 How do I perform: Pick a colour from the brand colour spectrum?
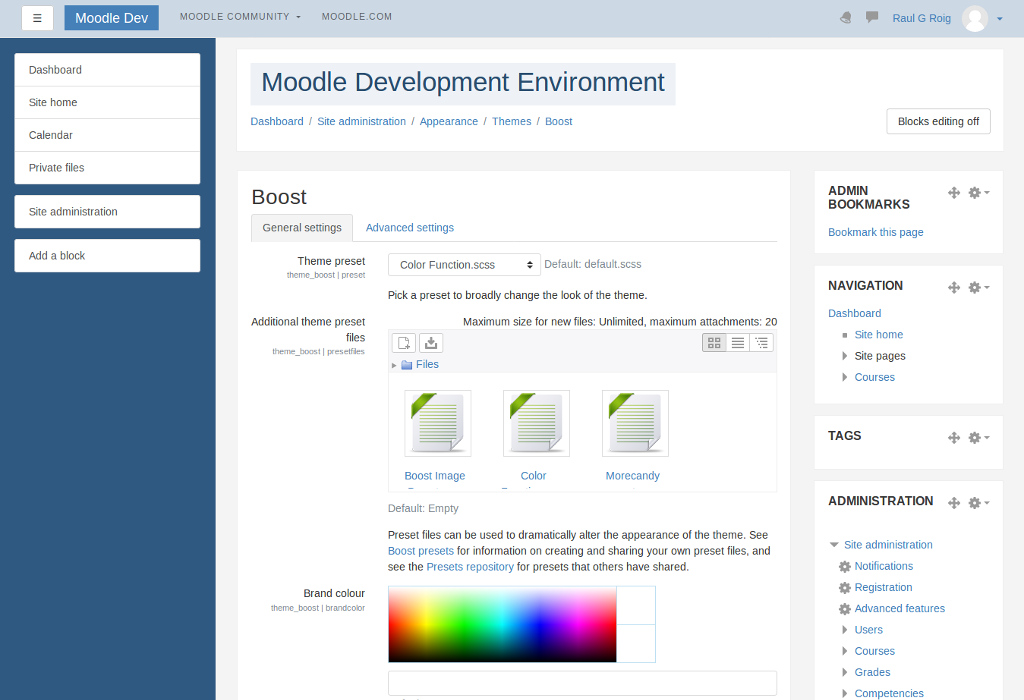tap(502, 624)
